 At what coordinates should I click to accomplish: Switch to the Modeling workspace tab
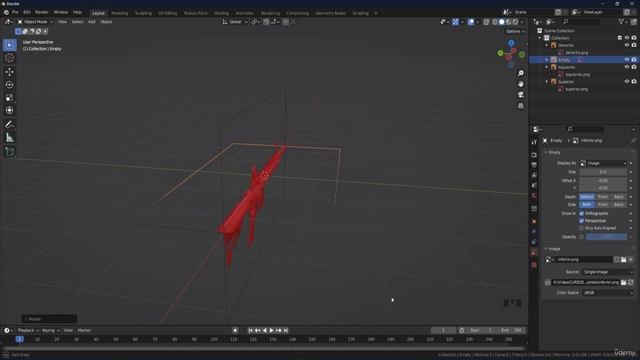[x=120, y=13]
